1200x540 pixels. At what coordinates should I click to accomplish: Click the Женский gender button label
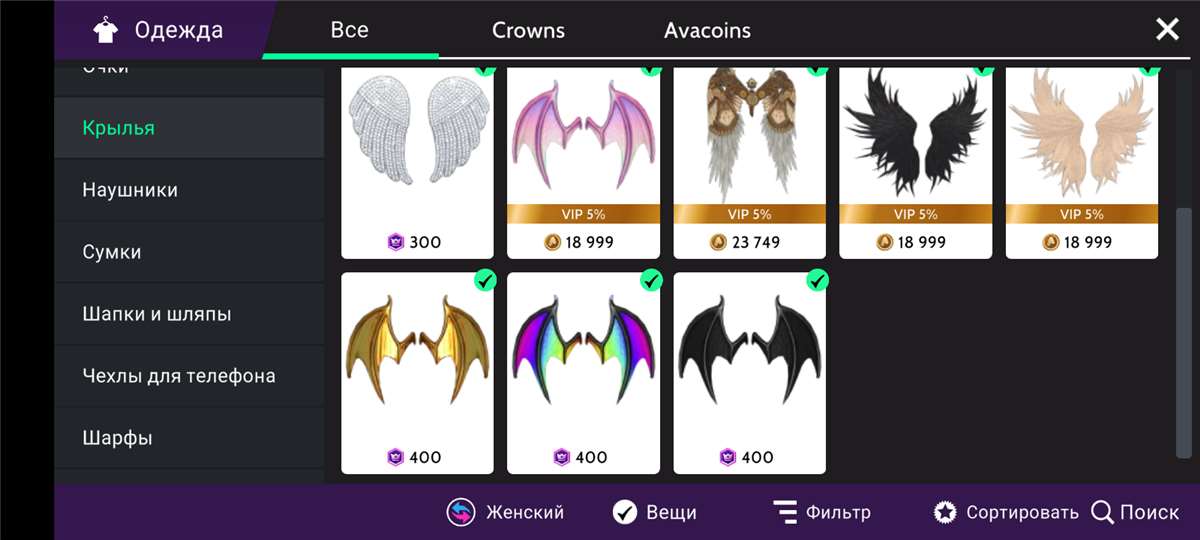click(525, 513)
